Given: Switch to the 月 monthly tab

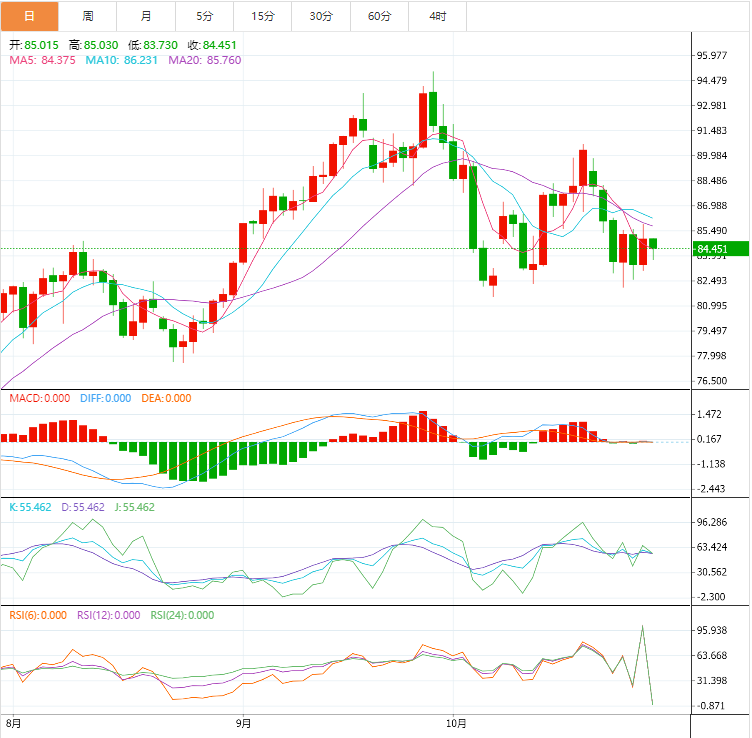Looking at the screenshot, I should coord(147,16).
